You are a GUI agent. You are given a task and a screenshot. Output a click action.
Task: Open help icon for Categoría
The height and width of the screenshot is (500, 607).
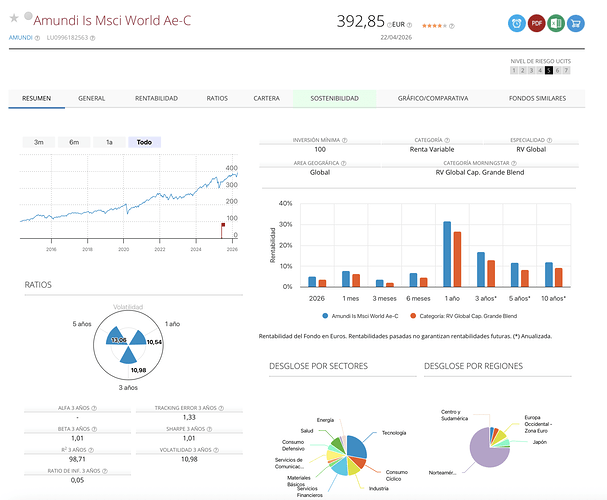pyautogui.click(x=447, y=140)
